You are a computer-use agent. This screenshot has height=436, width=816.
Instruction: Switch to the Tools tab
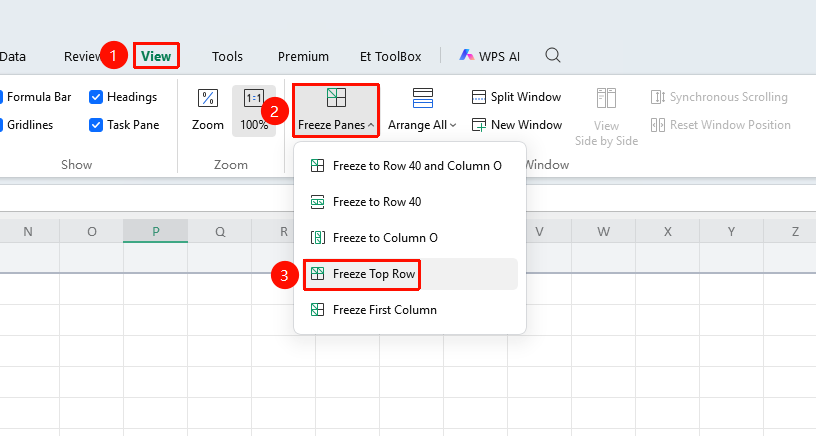227,56
